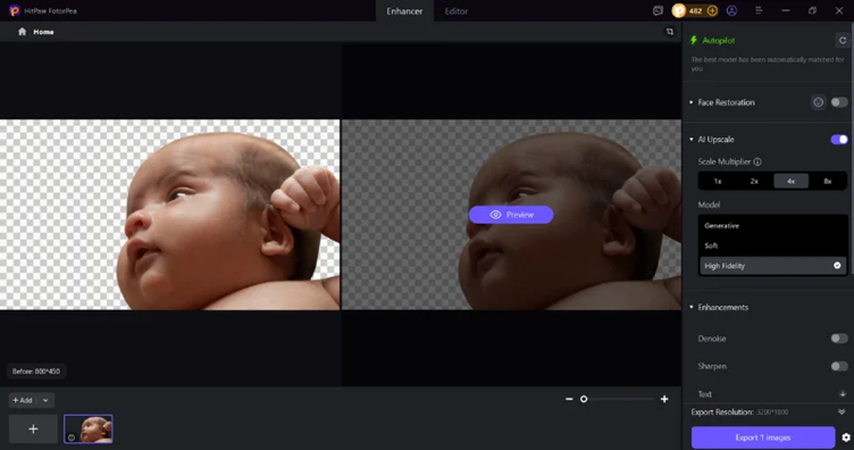Choose the High Fidelity model
This screenshot has height=450, width=854.
point(772,266)
